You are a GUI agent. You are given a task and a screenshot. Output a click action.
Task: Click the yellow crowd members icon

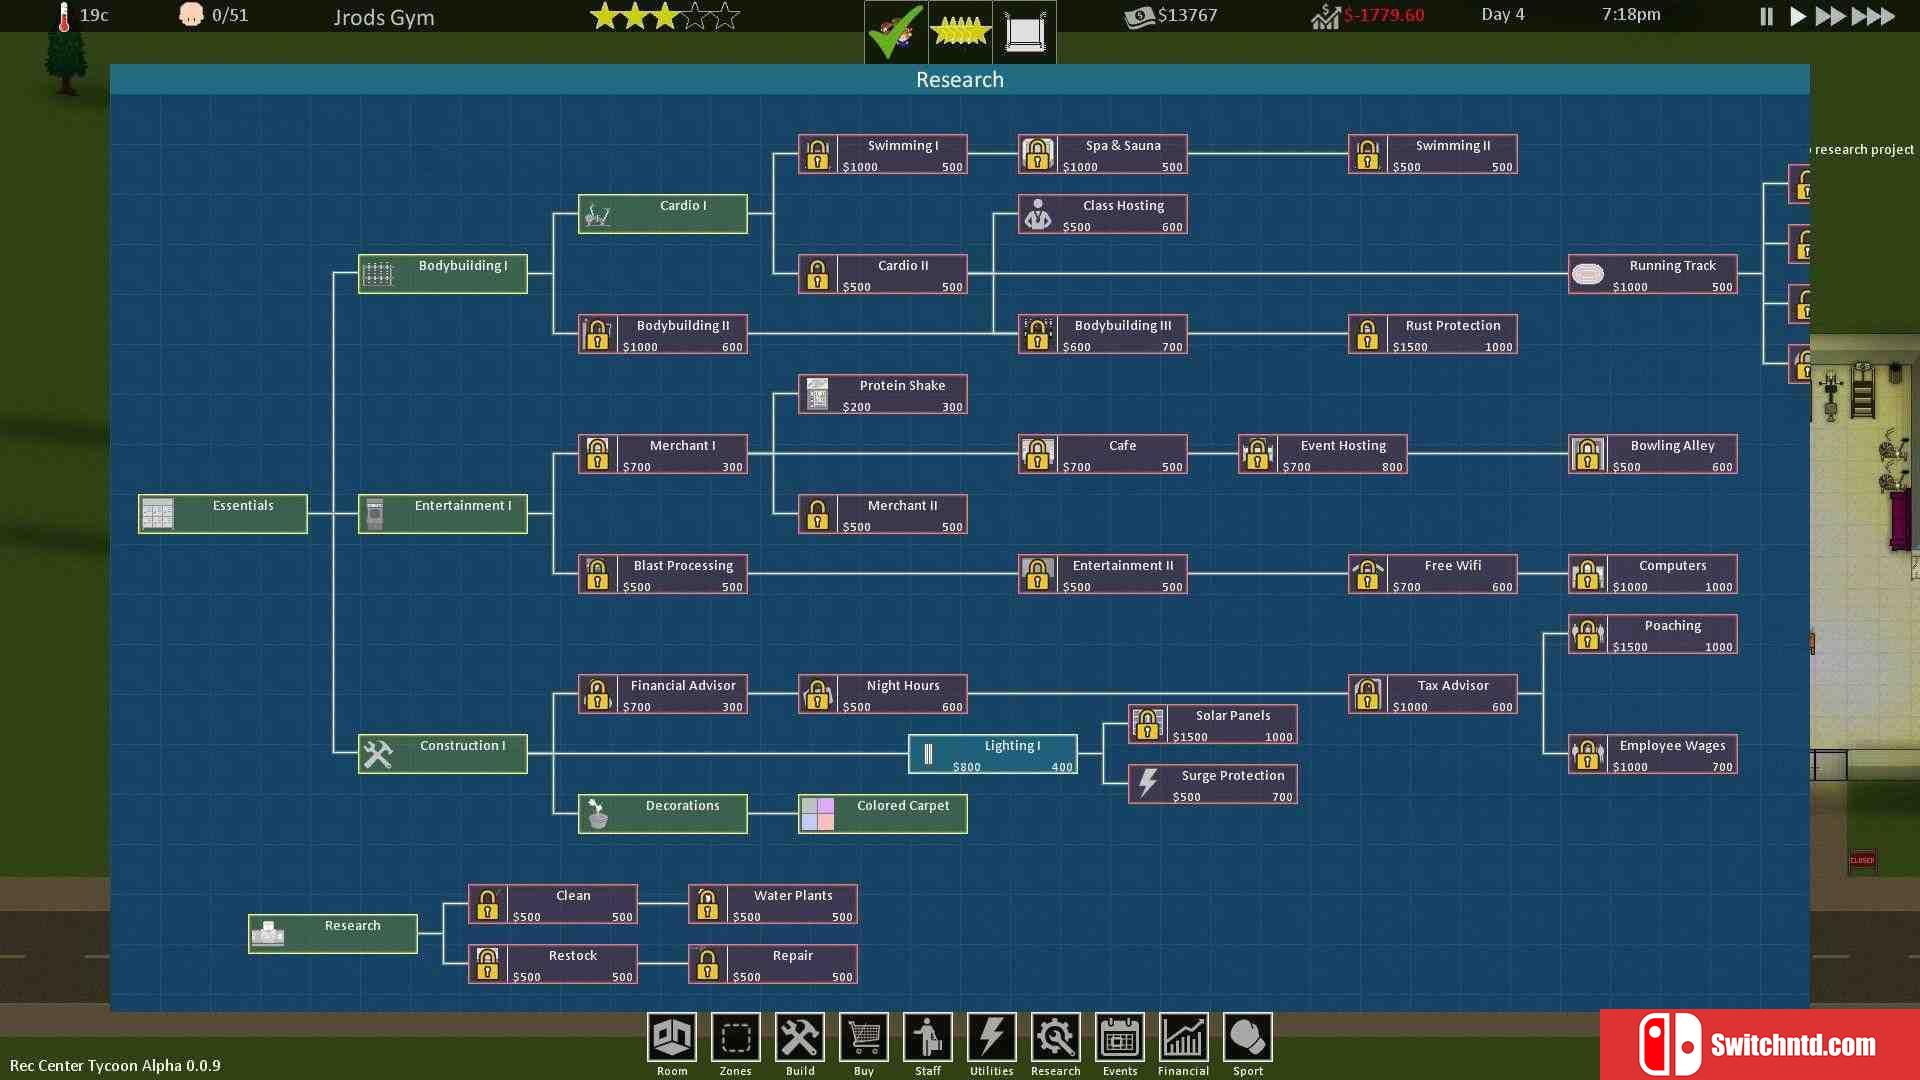960,32
